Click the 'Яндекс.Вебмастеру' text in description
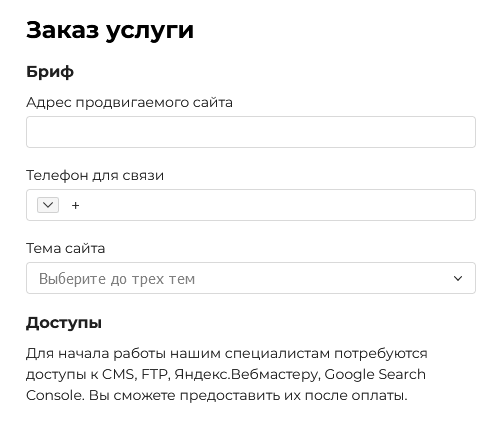The width and height of the screenshot is (499, 425). (x=247, y=375)
